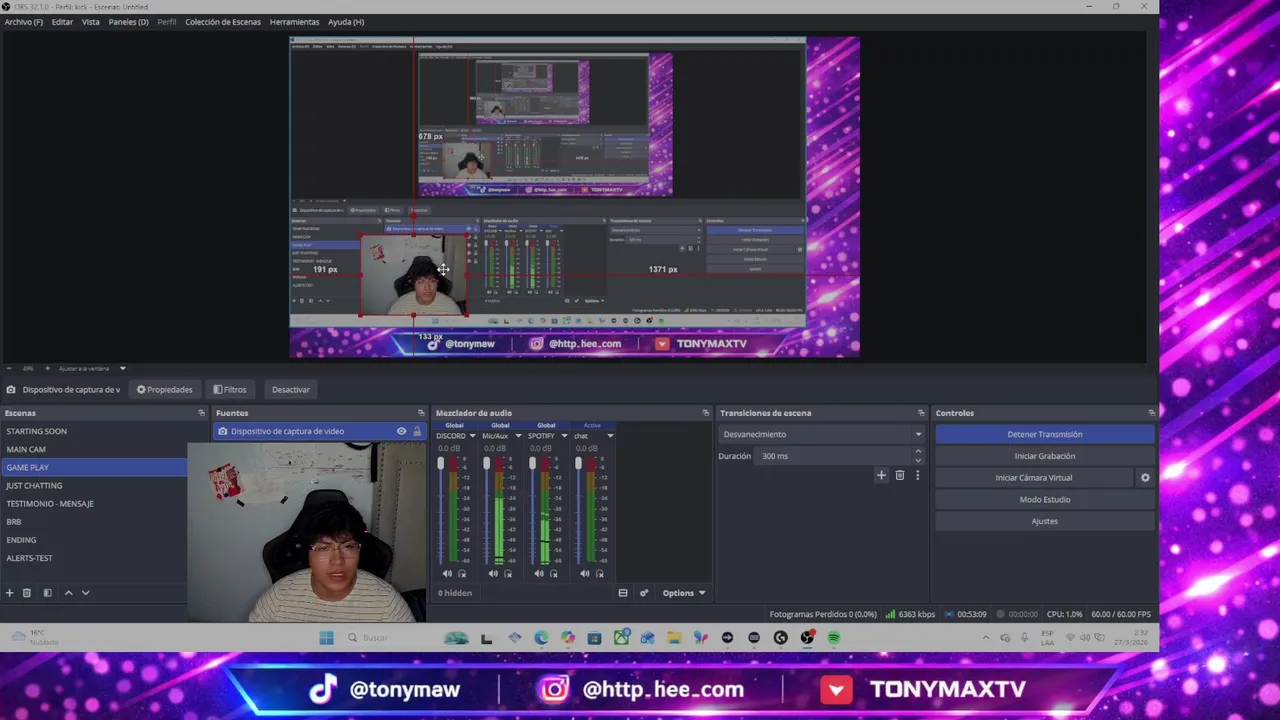Expand the chat channel dropdown arrow
This screenshot has height=720, width=1280.
610,436
